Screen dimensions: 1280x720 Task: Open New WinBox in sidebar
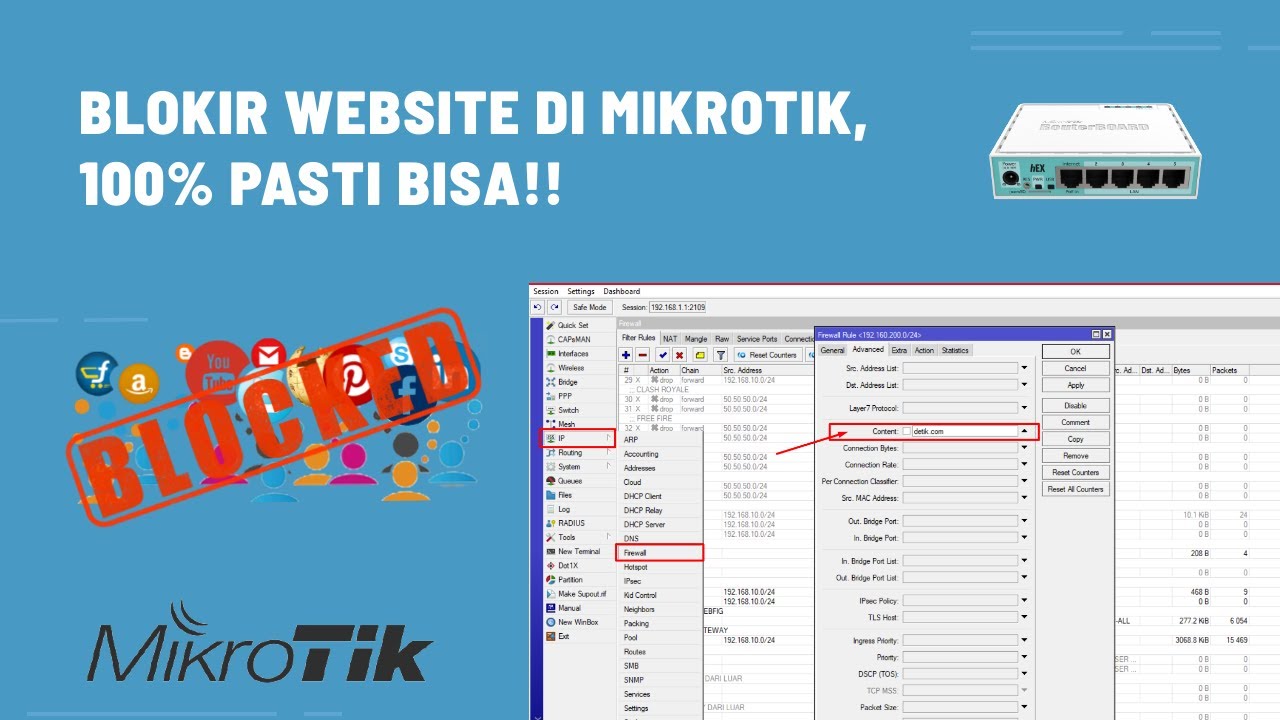click(x=578, y=622)
